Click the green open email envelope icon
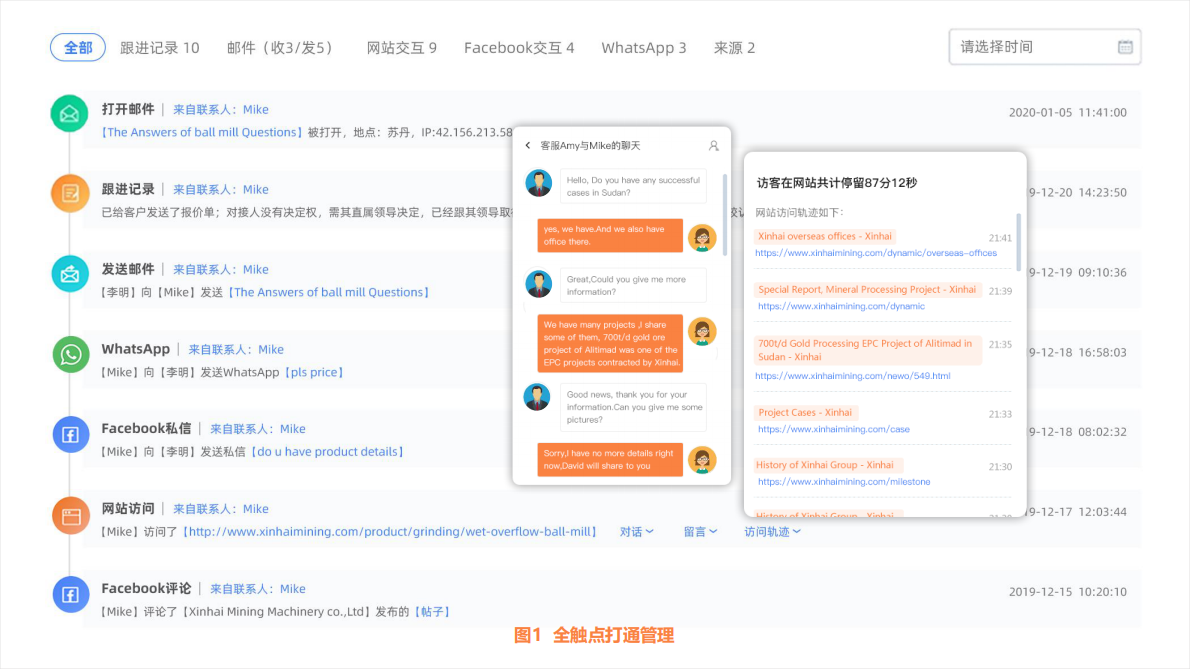Image resolution: width=1190 pixels, height=669 pixels. click(68, 114)
